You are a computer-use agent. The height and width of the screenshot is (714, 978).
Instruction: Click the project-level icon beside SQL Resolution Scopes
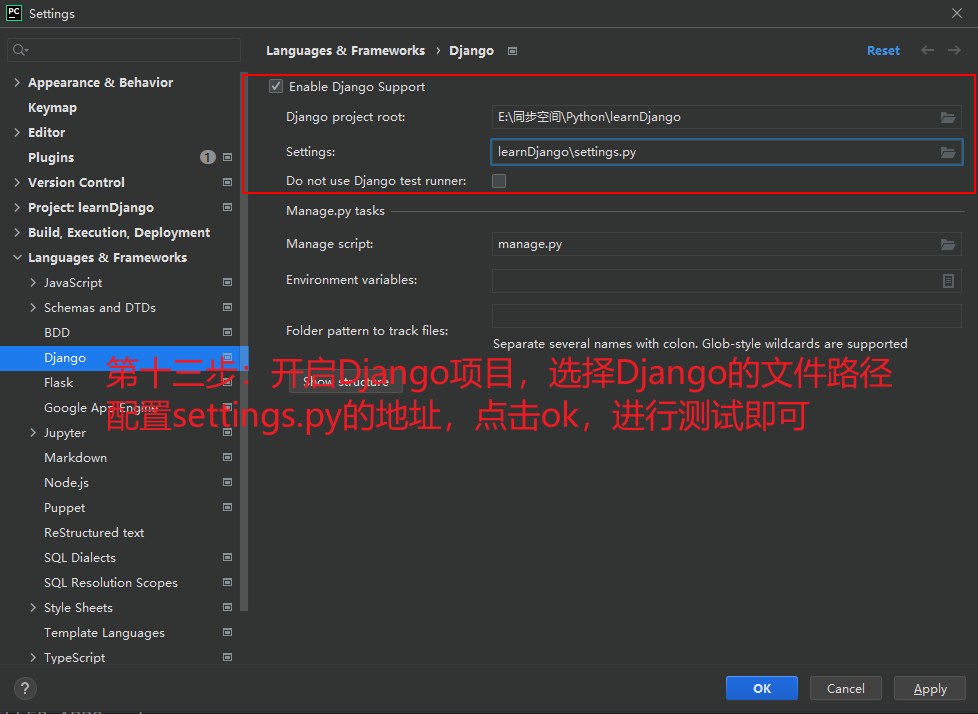(228, 582)
